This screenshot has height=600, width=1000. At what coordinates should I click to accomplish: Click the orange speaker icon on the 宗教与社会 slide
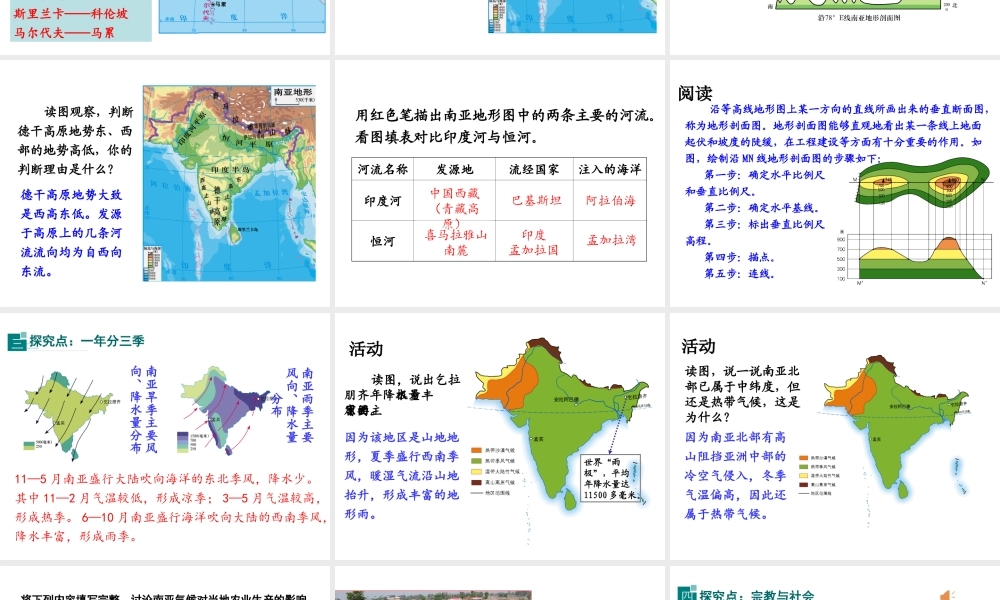pyautogui.click(x=947, y=595)
